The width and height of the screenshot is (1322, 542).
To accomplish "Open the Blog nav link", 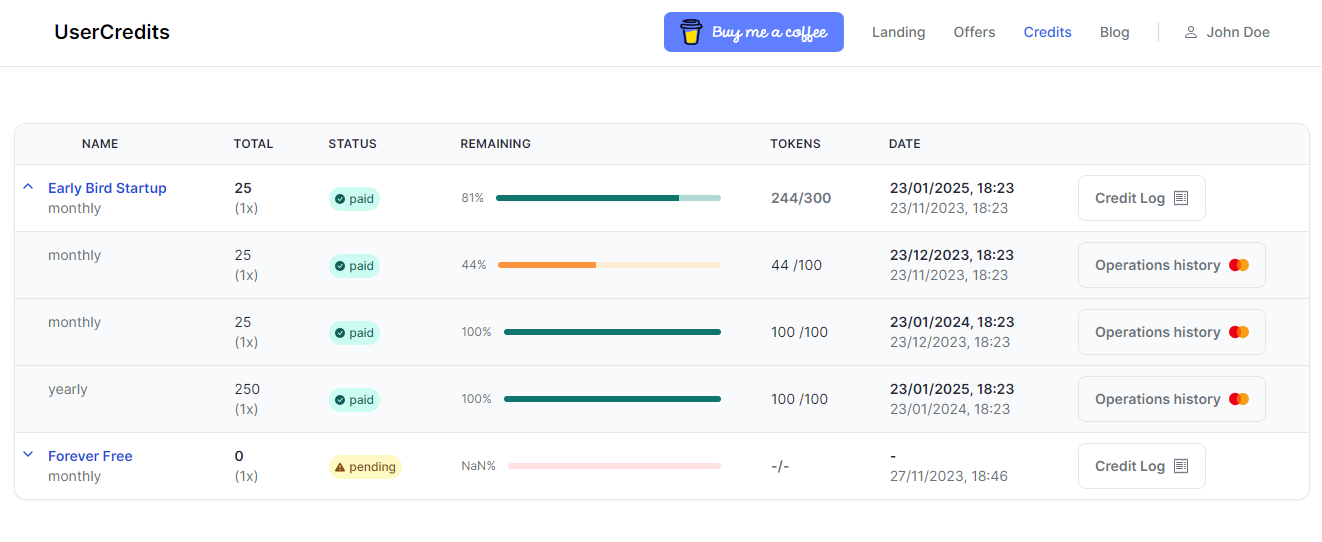I will tap(1114, 32).
